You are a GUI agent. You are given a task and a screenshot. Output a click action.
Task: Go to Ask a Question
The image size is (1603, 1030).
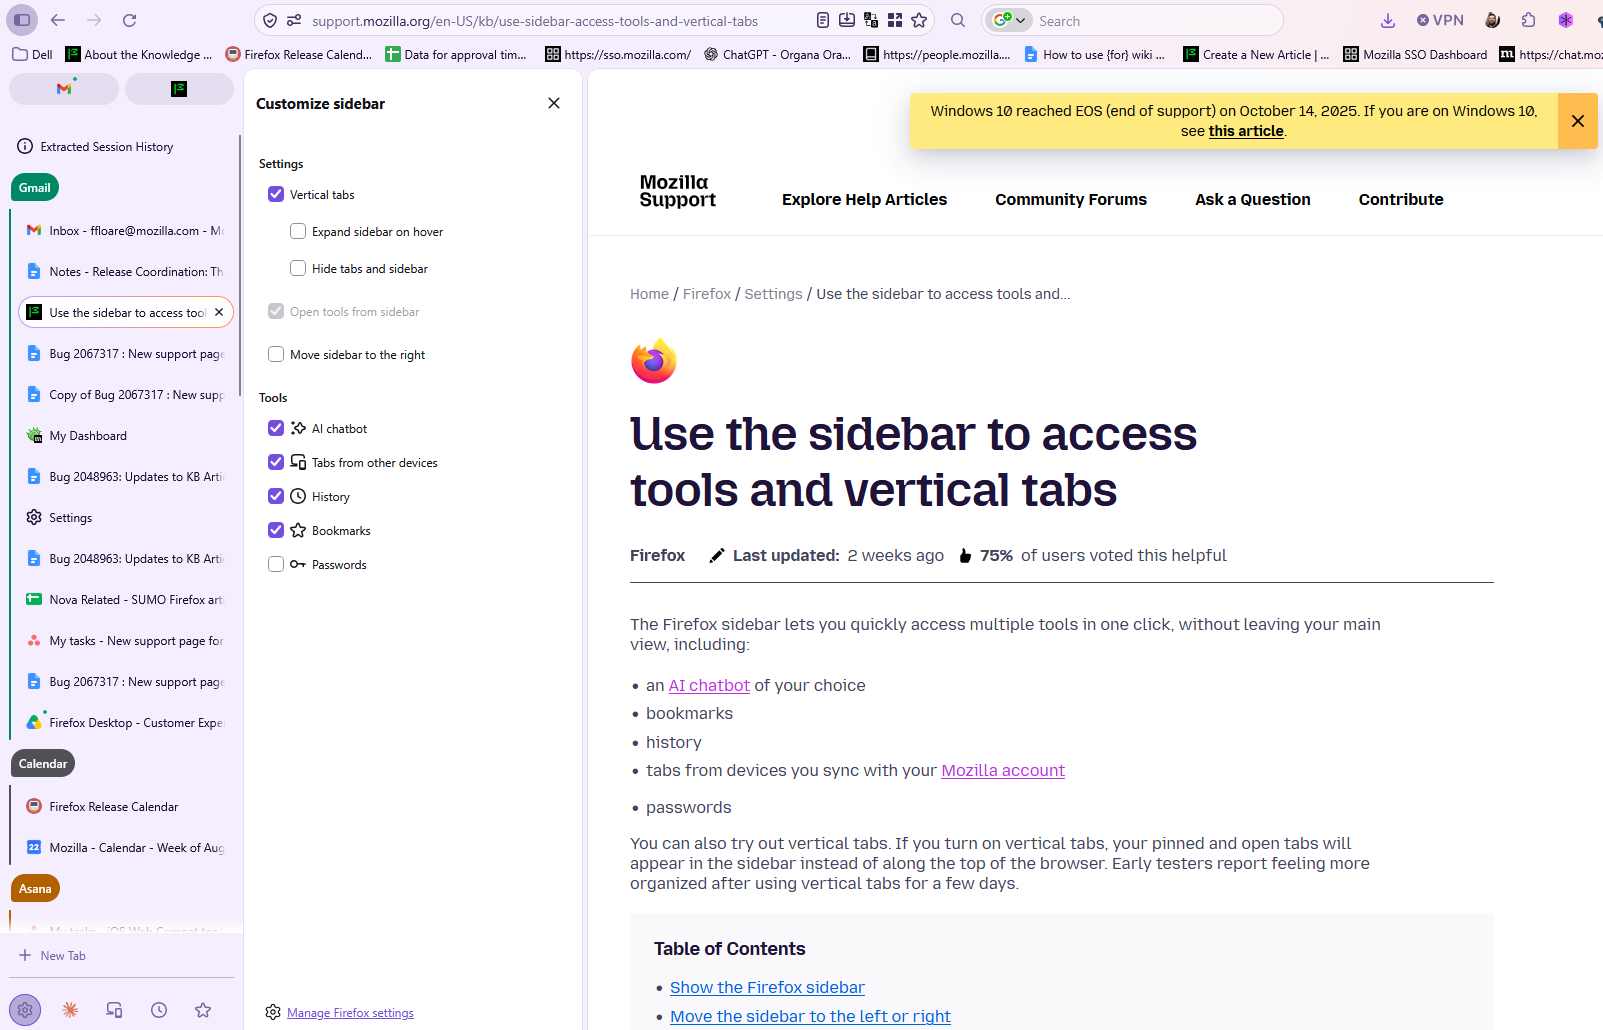[x=1253, y=199]
